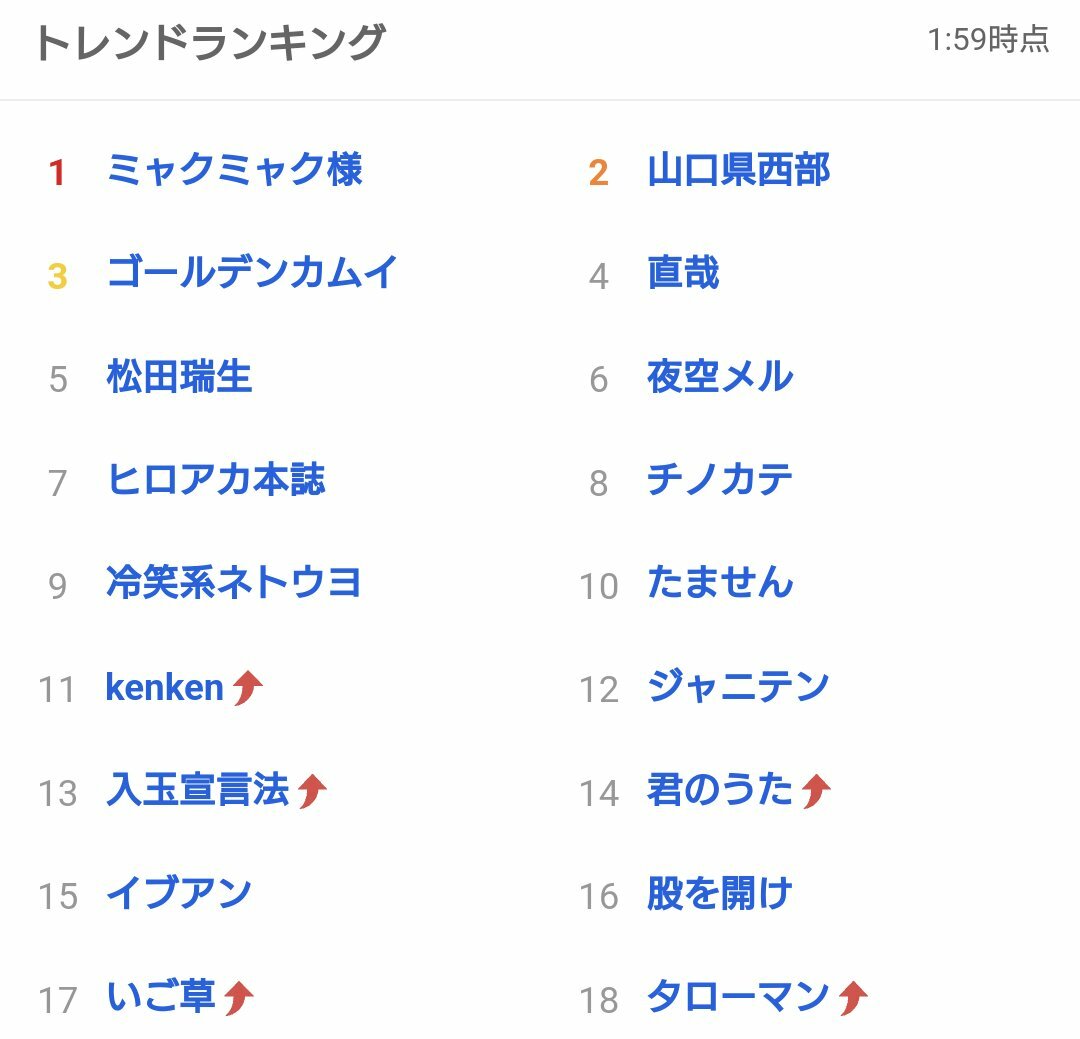Screen dimensions: 1080x1039
Task: Click the rising arrow beside kenken
Action: 247,688
